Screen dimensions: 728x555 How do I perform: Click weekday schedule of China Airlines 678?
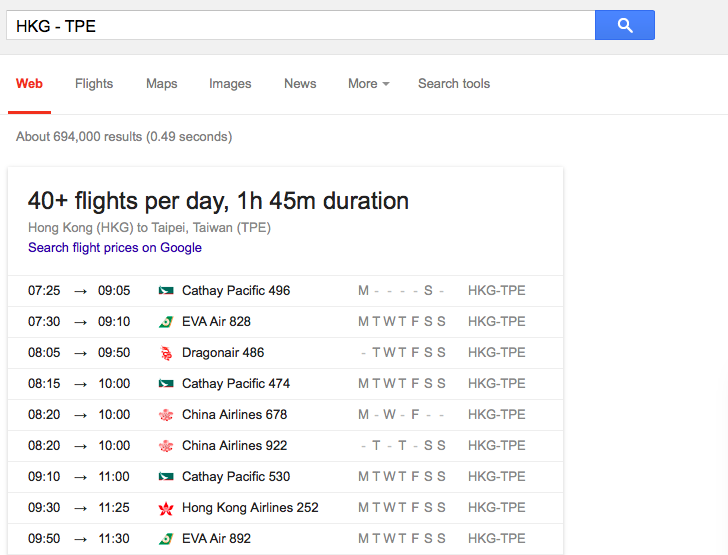click(x=402, y=415)
